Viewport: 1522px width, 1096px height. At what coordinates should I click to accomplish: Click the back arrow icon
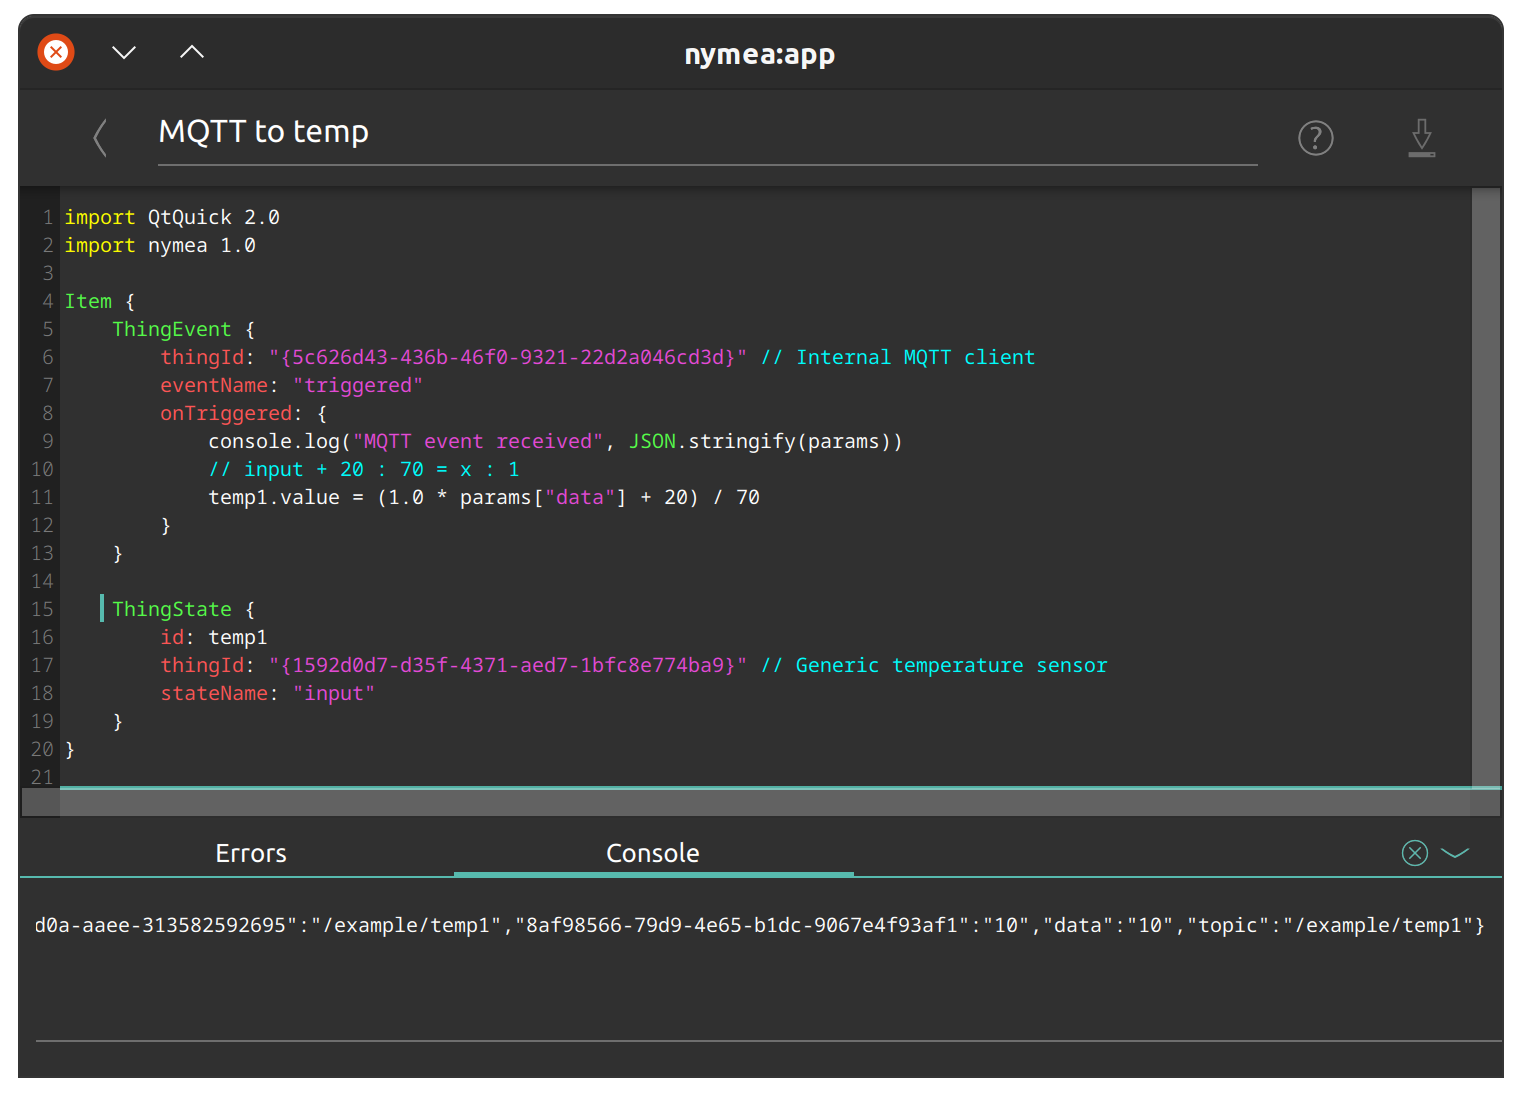coord(100,138)
